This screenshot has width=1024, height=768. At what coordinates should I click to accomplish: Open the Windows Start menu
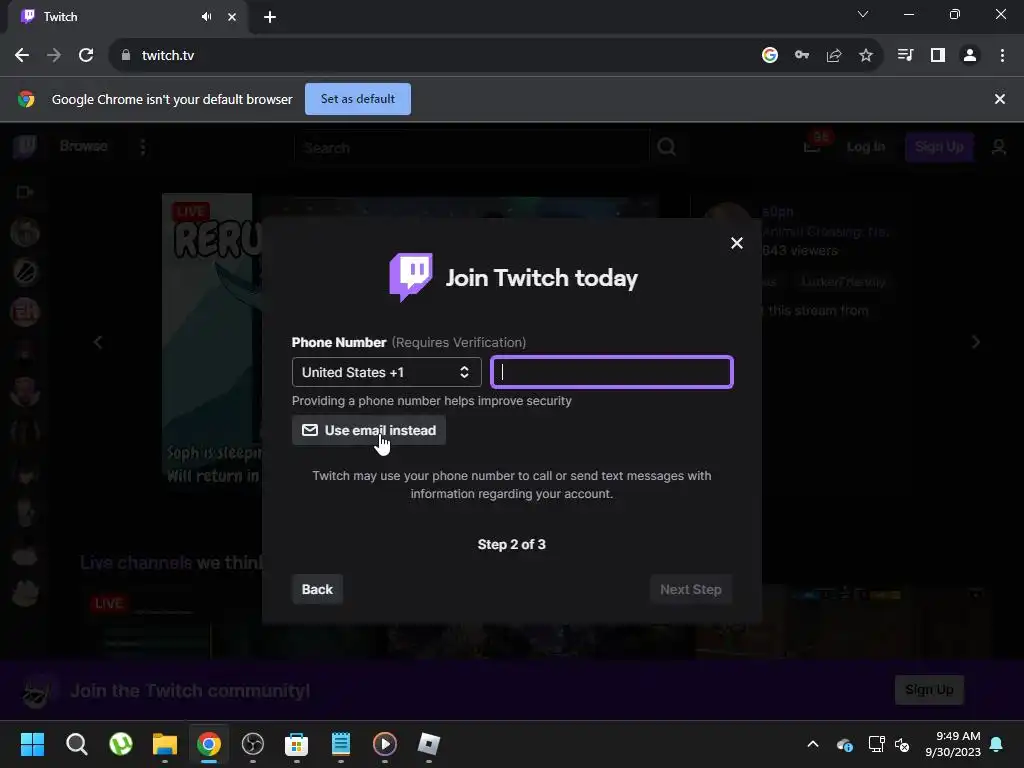pos(32,744)
